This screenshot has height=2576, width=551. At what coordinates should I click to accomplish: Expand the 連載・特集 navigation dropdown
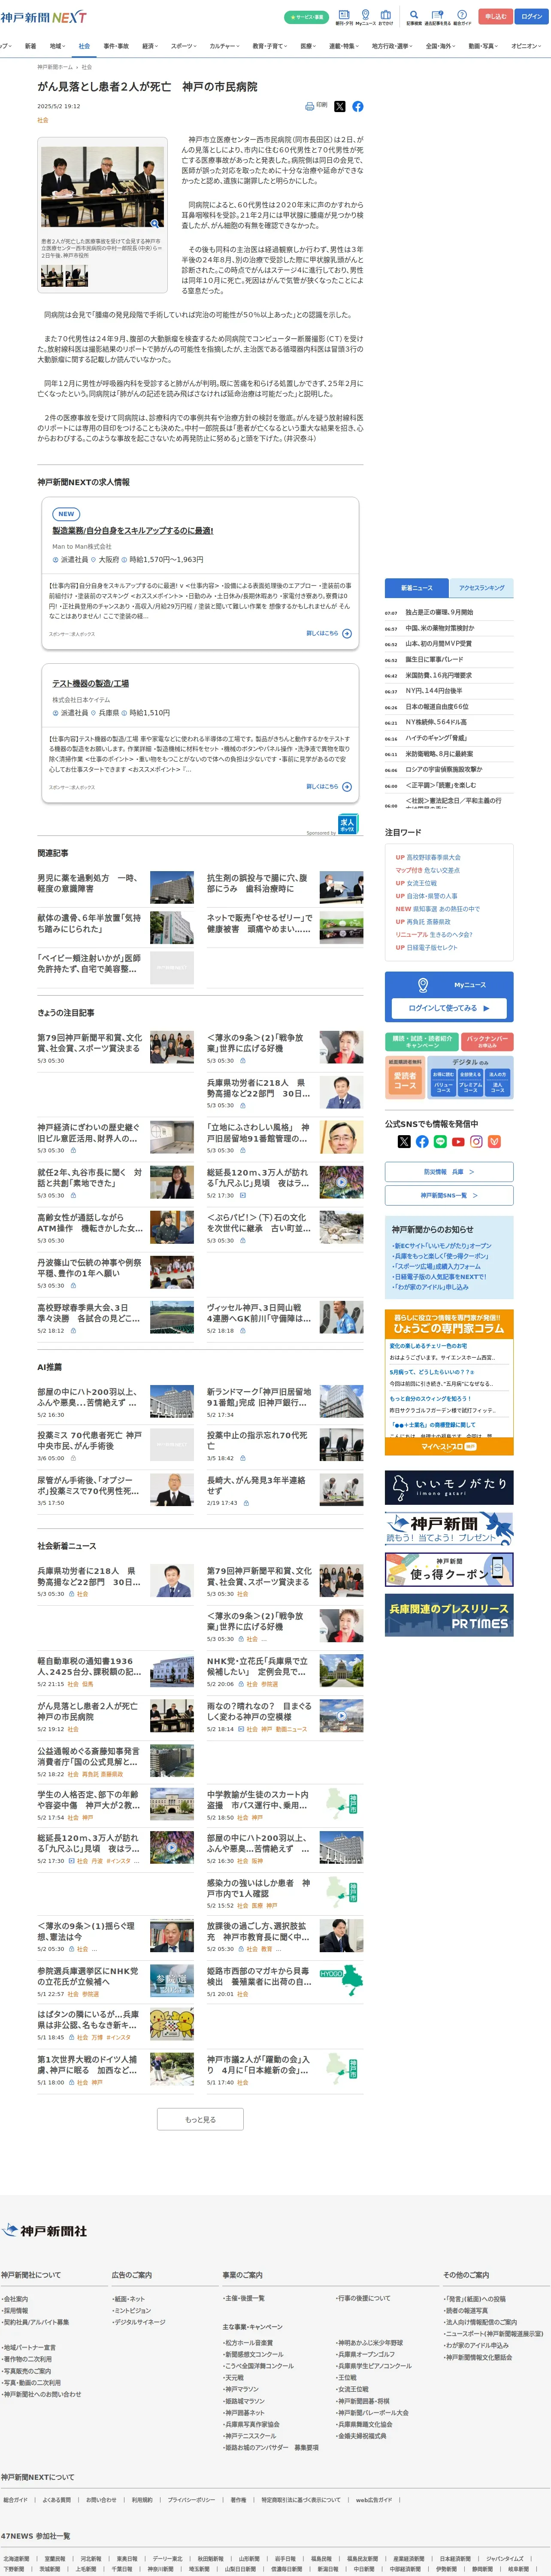click(345, 46)
